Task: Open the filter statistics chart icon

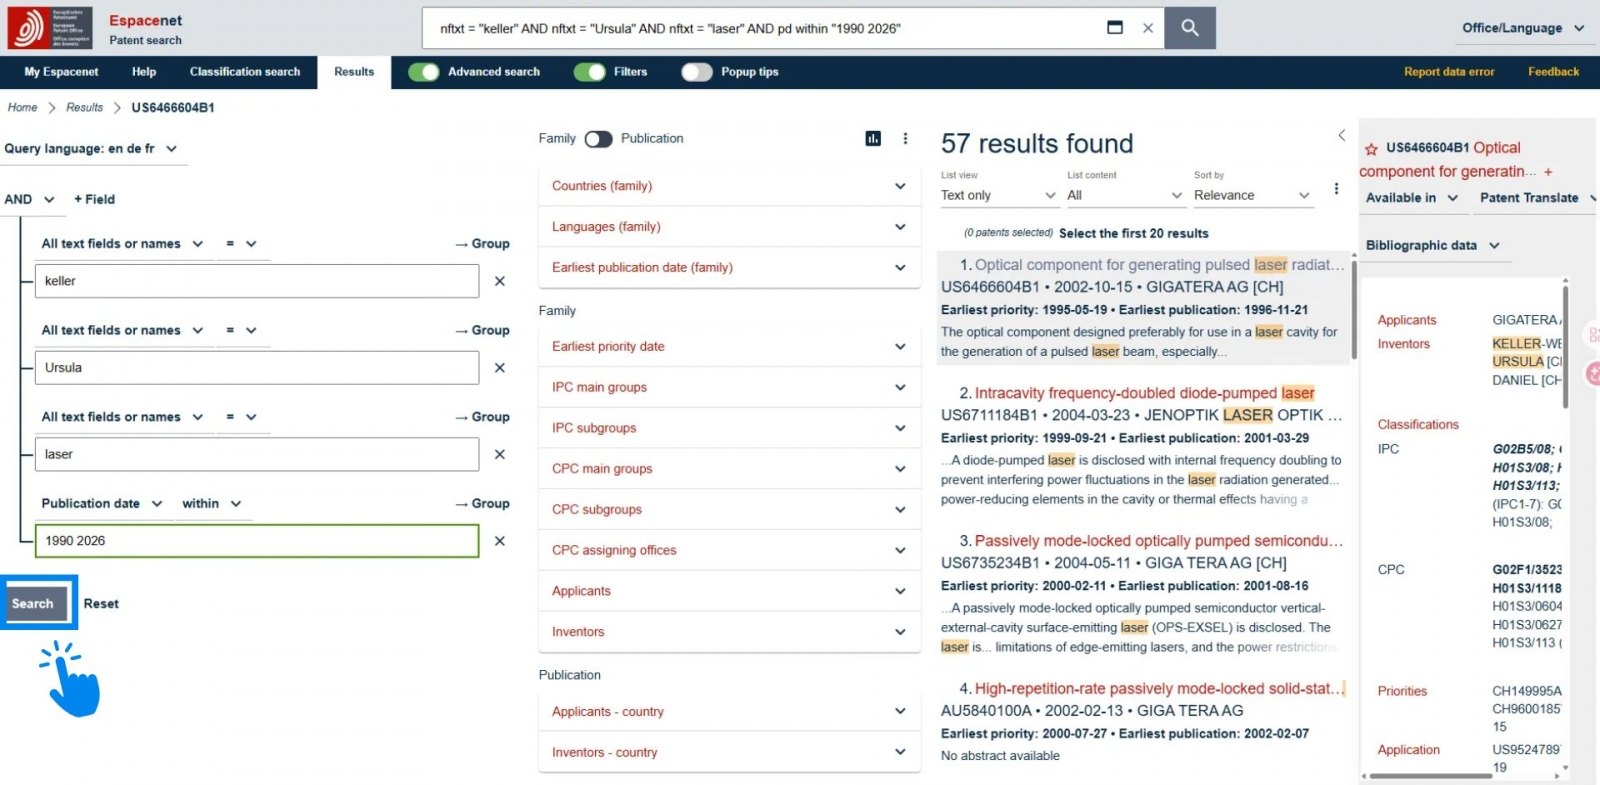Action: pyautogui.click(x=873, y=139)
